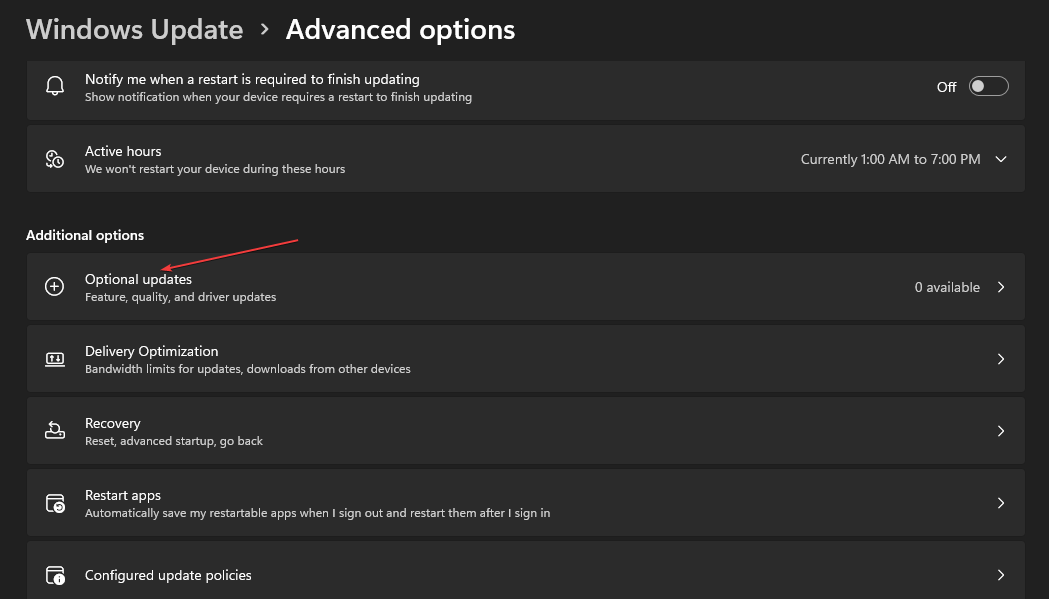
Task: Open Delivery Optimization via its chevron
Action: coord(1000,358)
